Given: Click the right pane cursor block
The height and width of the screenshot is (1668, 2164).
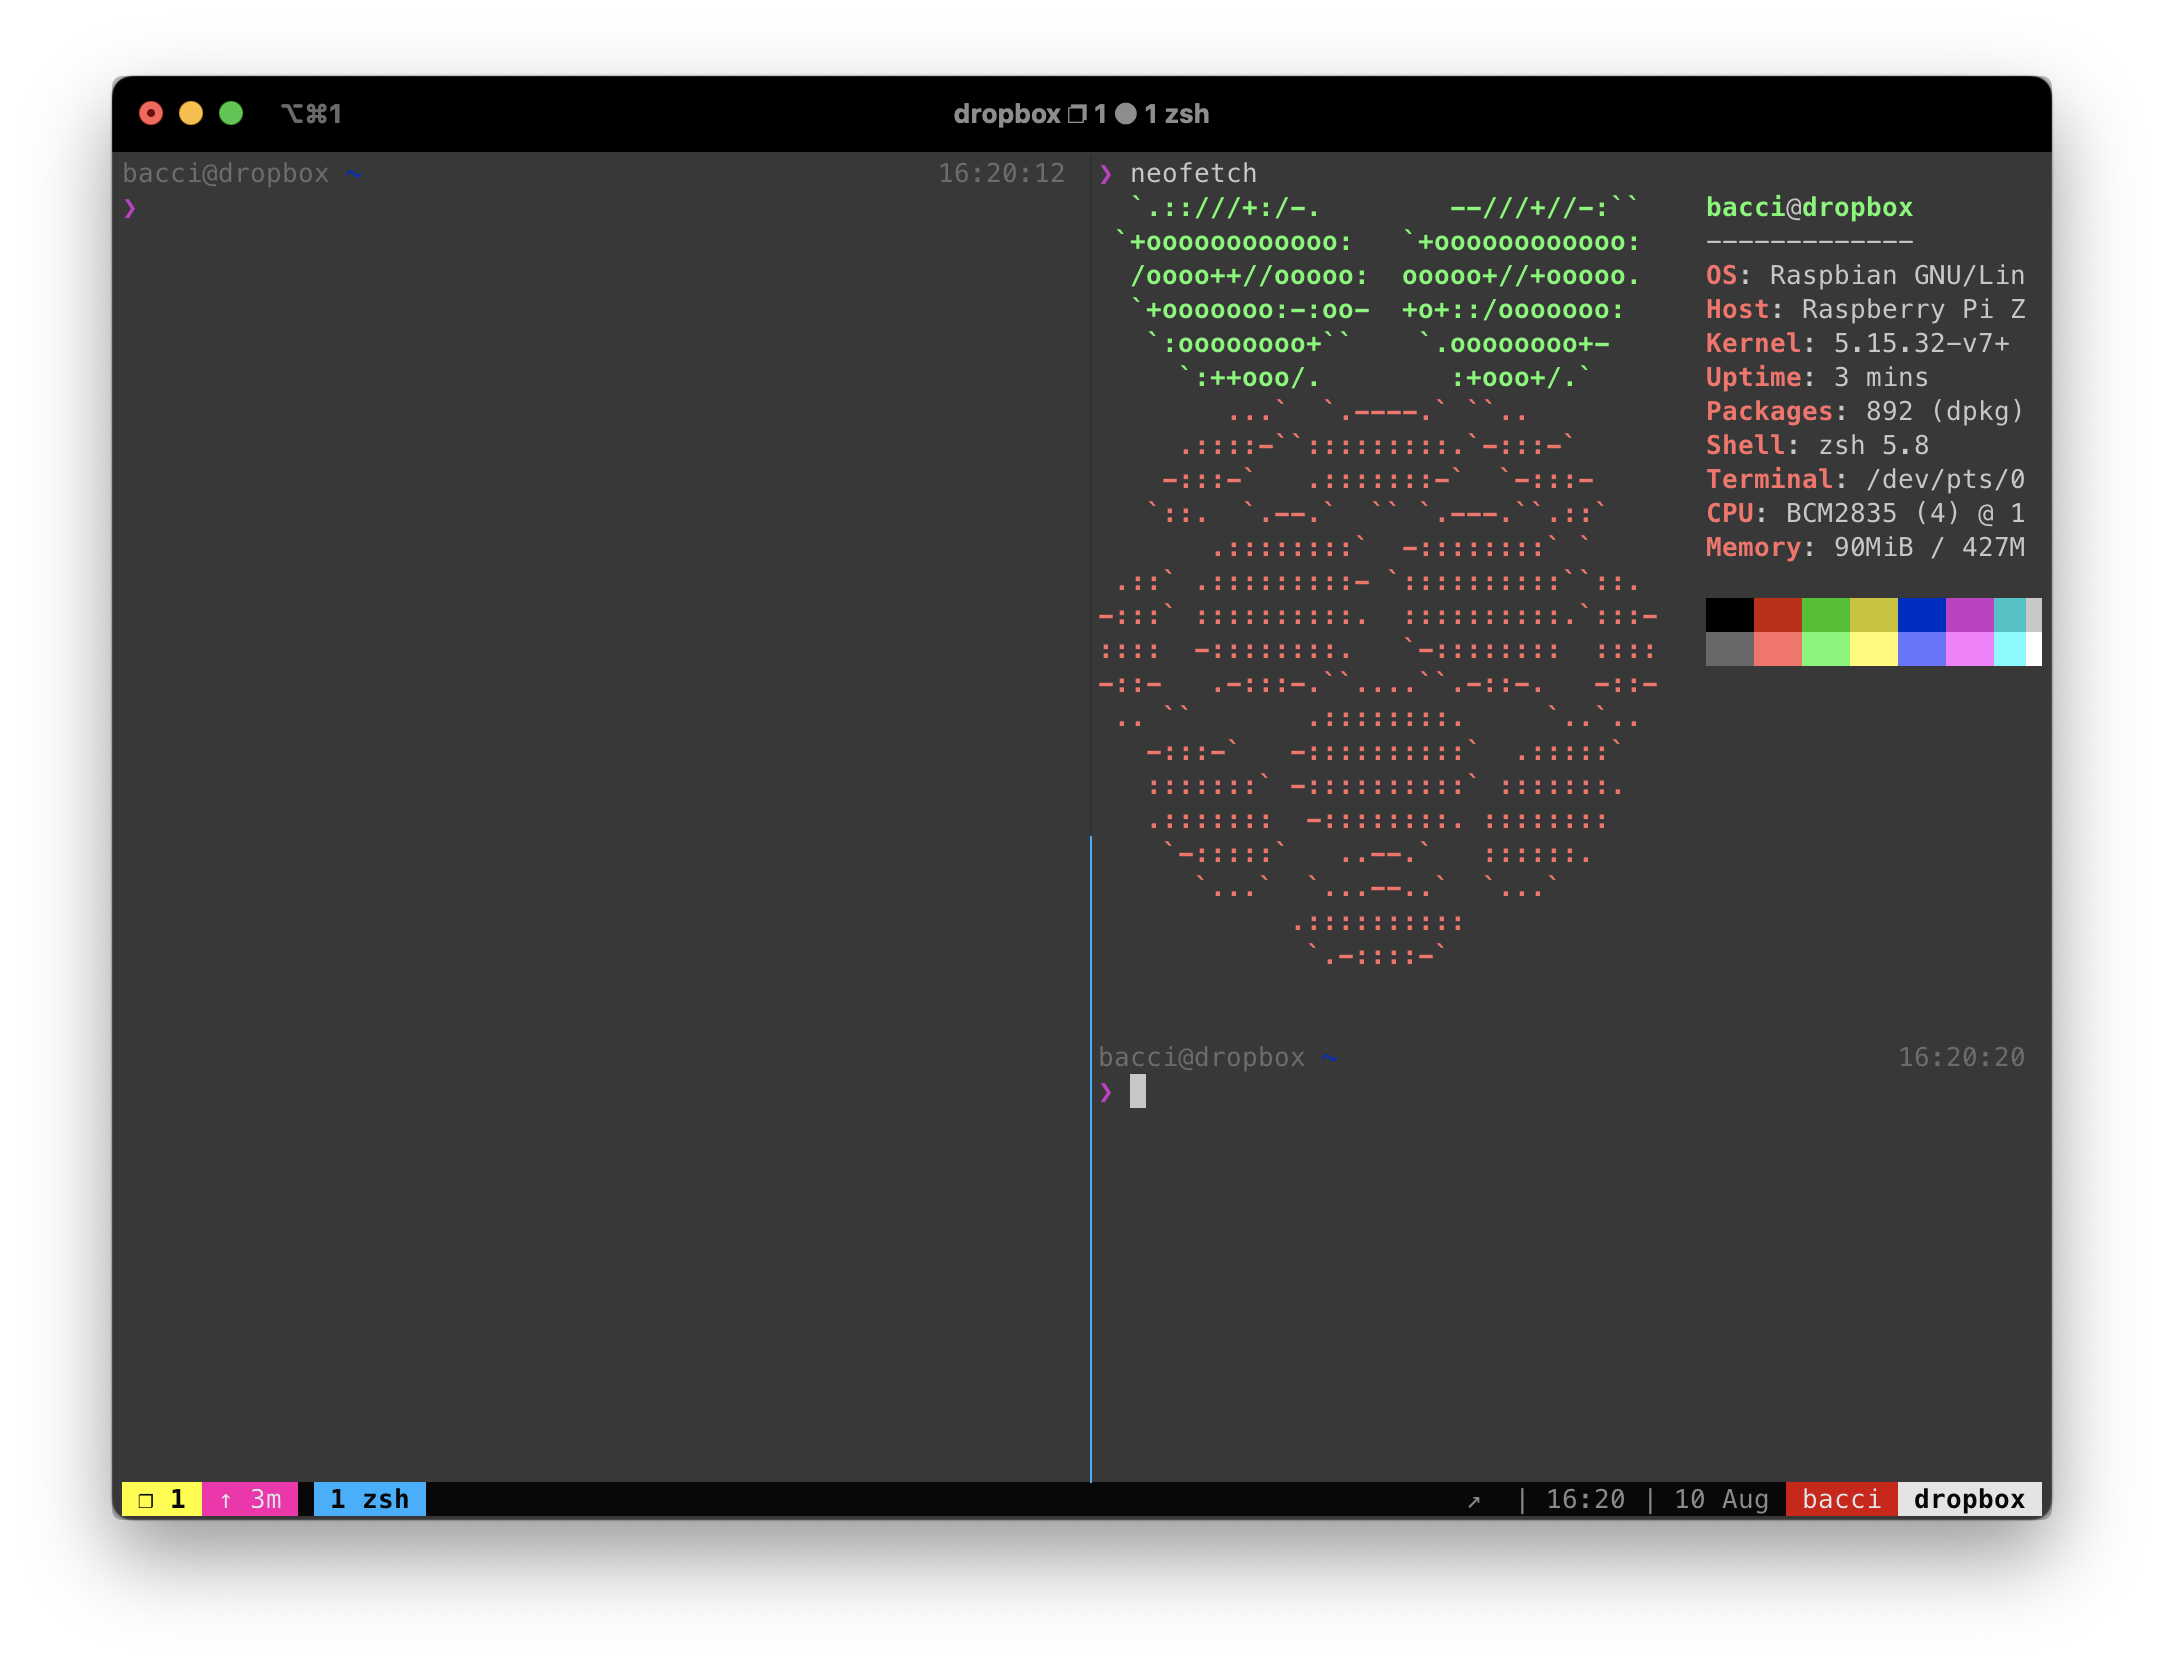Looking at the screenshot, I should (x=1138, y=1091).
